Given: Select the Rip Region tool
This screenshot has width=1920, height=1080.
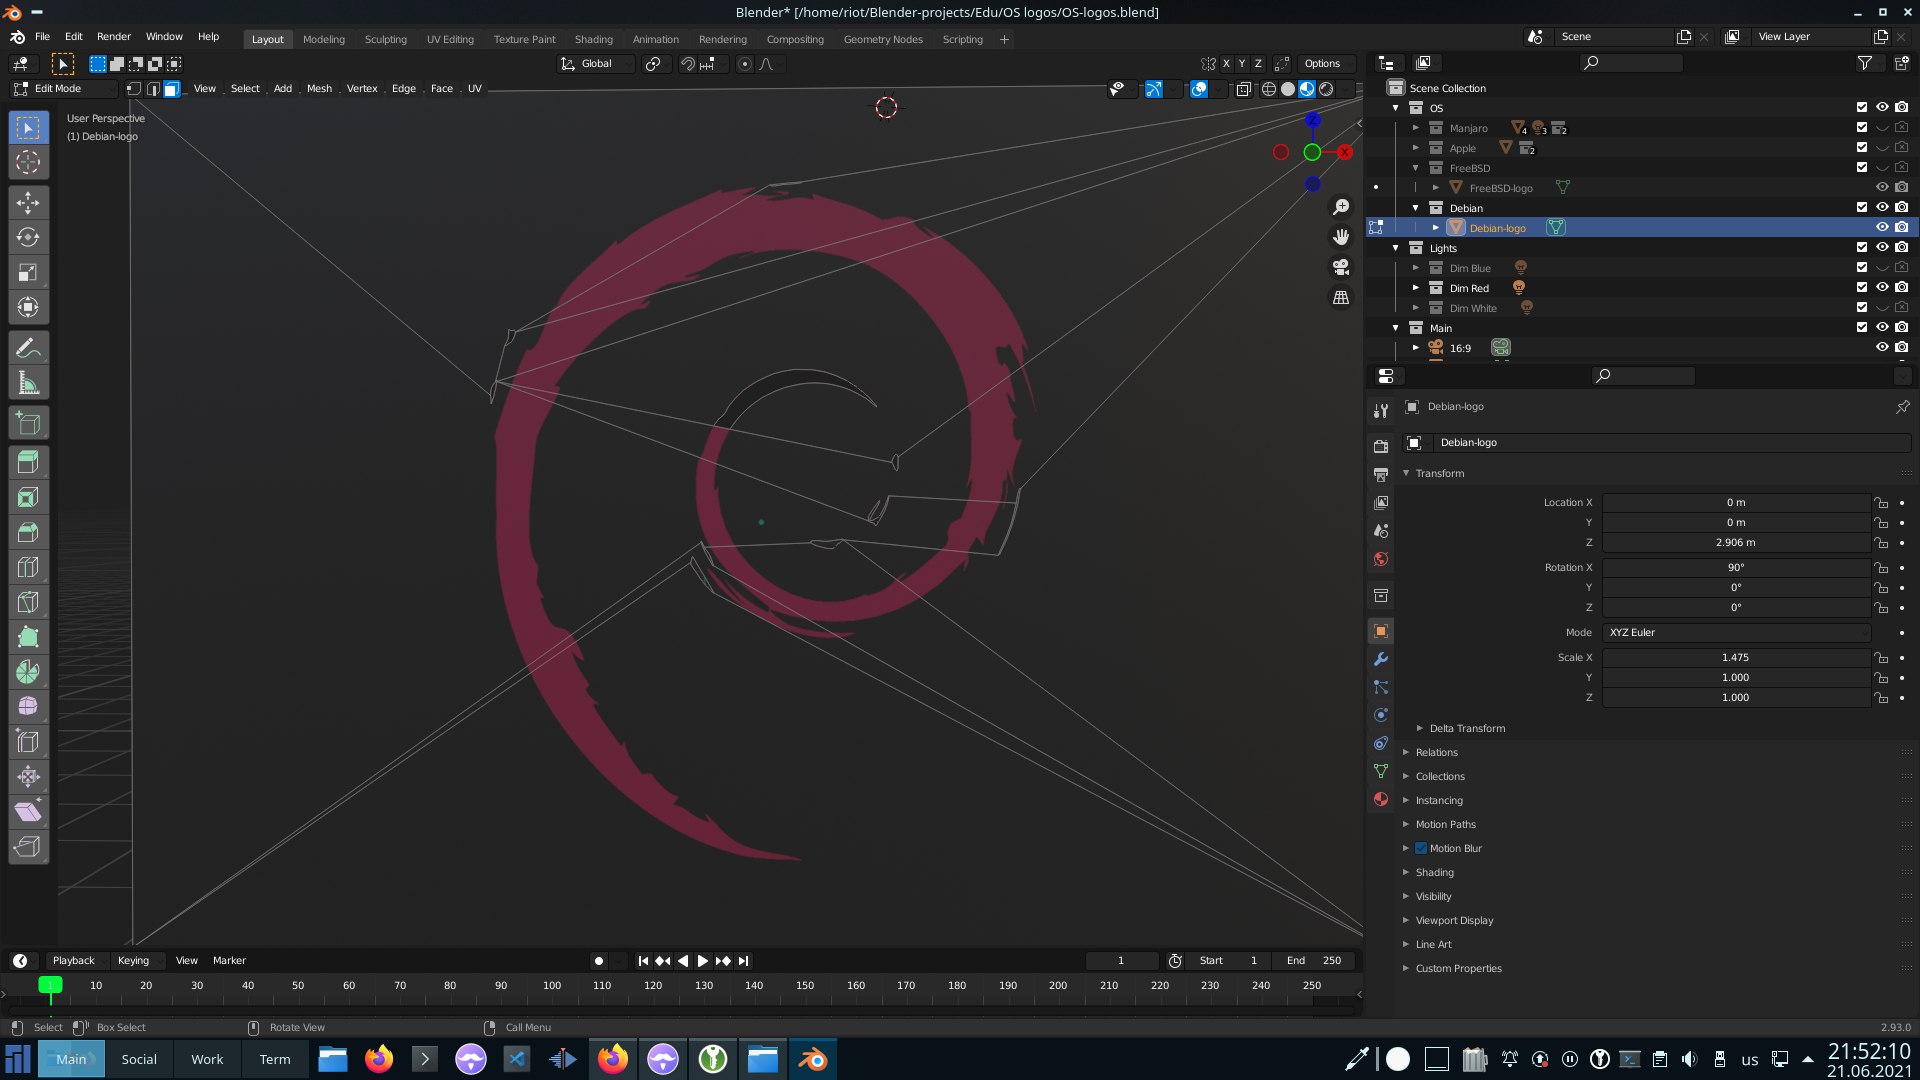Looking at the screenshot, I should [28, 847].
